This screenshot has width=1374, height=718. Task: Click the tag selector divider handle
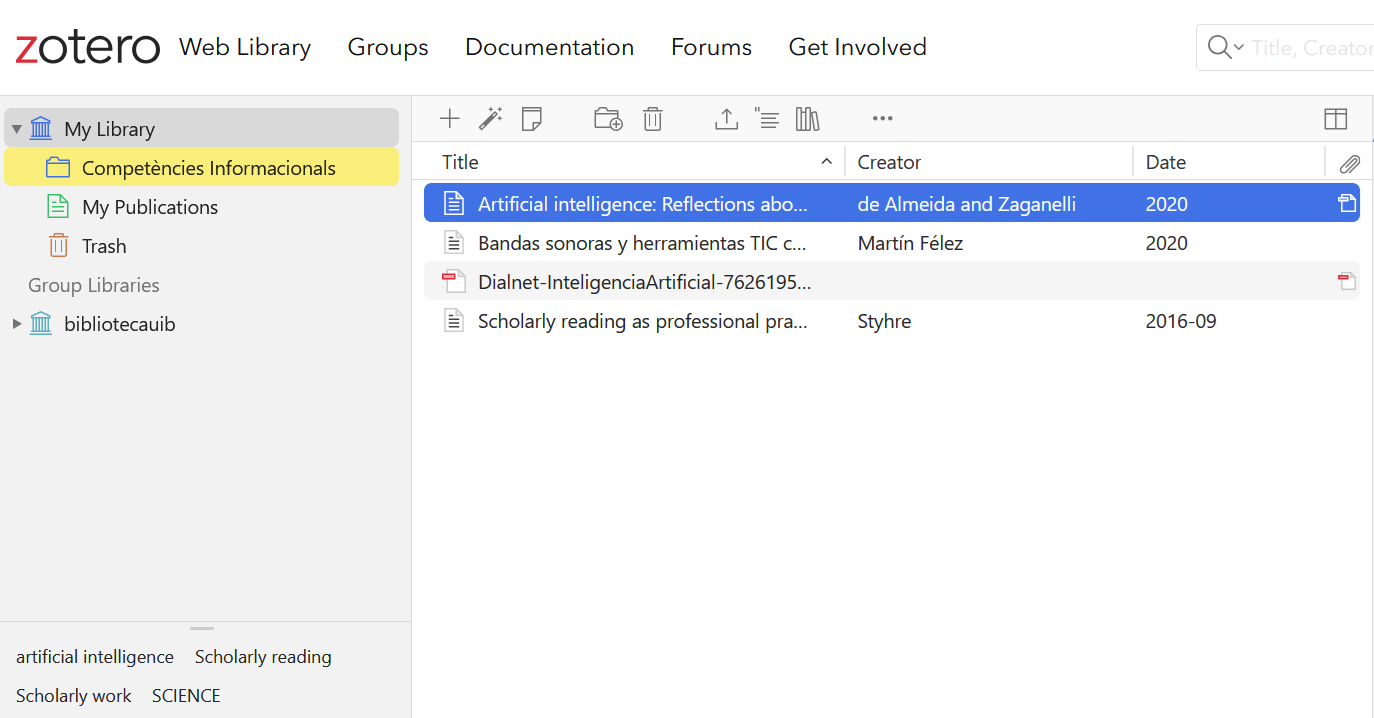pos(202,628)
